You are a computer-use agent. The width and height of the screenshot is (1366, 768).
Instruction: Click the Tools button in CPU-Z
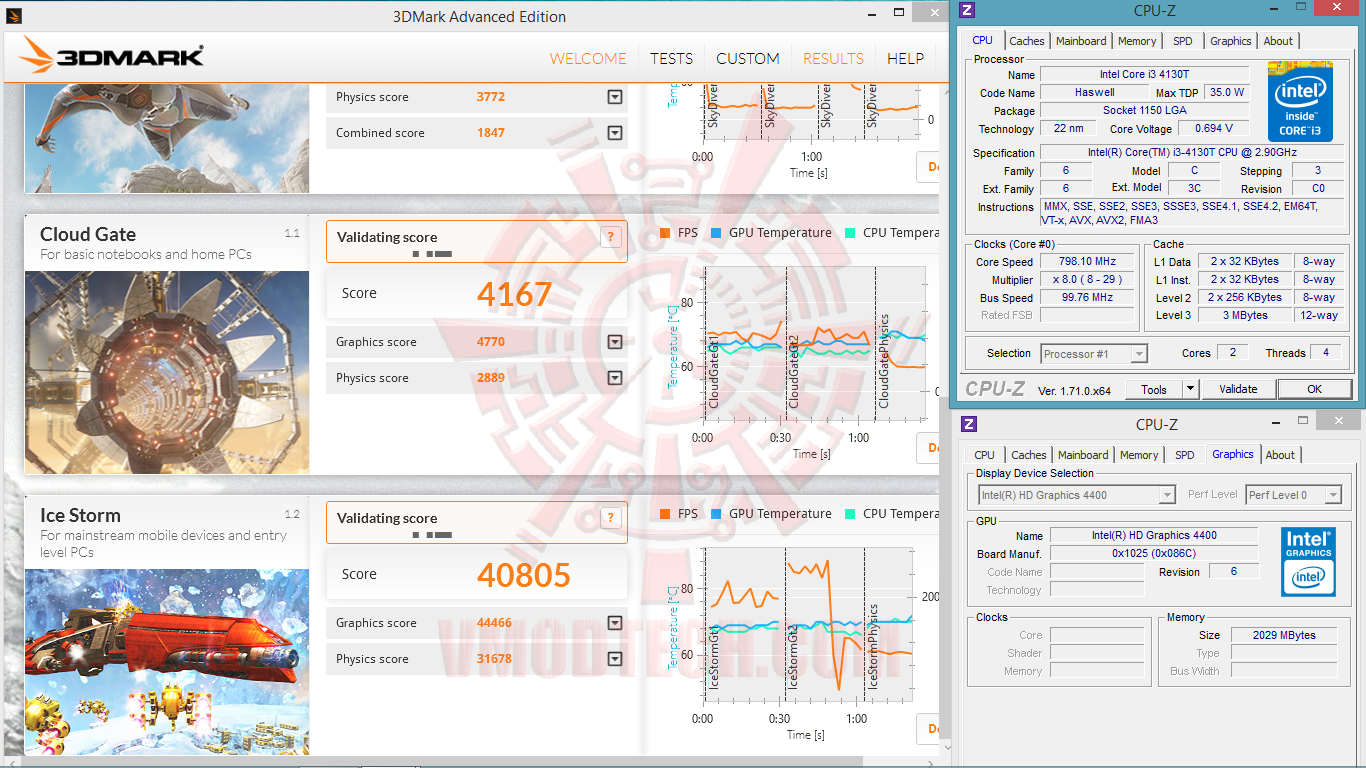click(x=1154, y=389)
